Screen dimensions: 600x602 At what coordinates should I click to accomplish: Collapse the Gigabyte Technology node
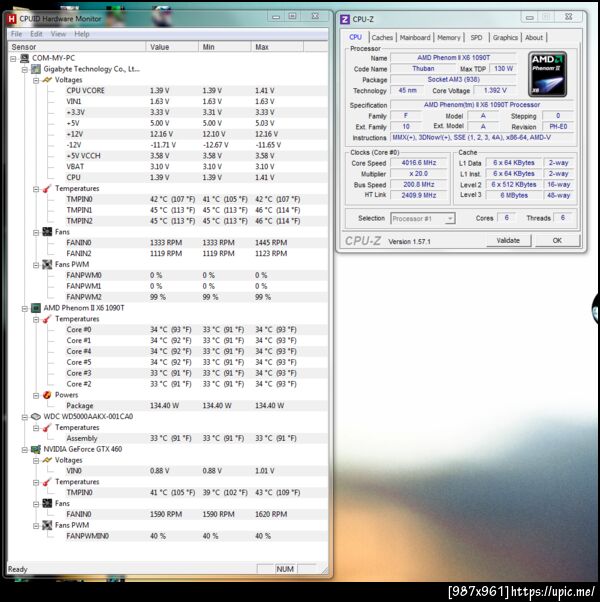pyautogui.click(x=25, y=69)
